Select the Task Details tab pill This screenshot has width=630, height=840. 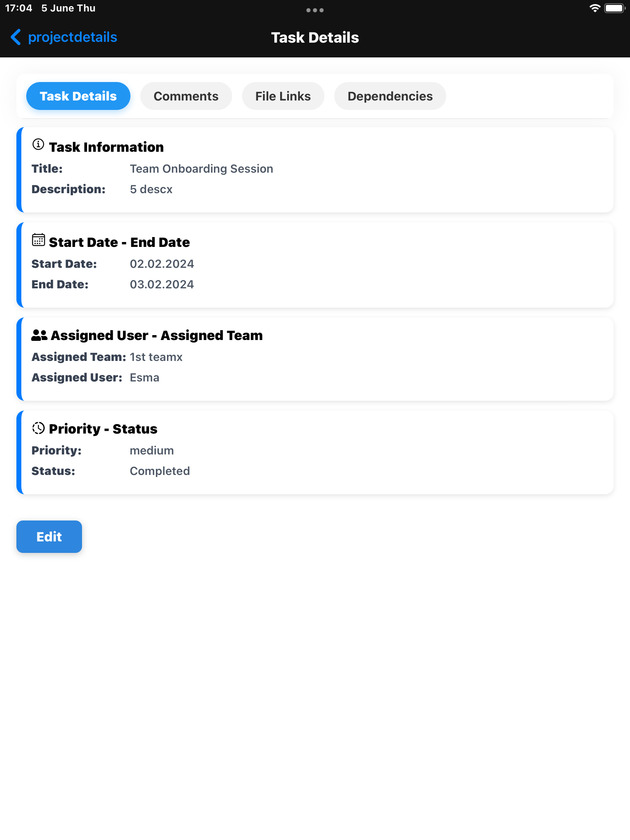pos(78,96)
